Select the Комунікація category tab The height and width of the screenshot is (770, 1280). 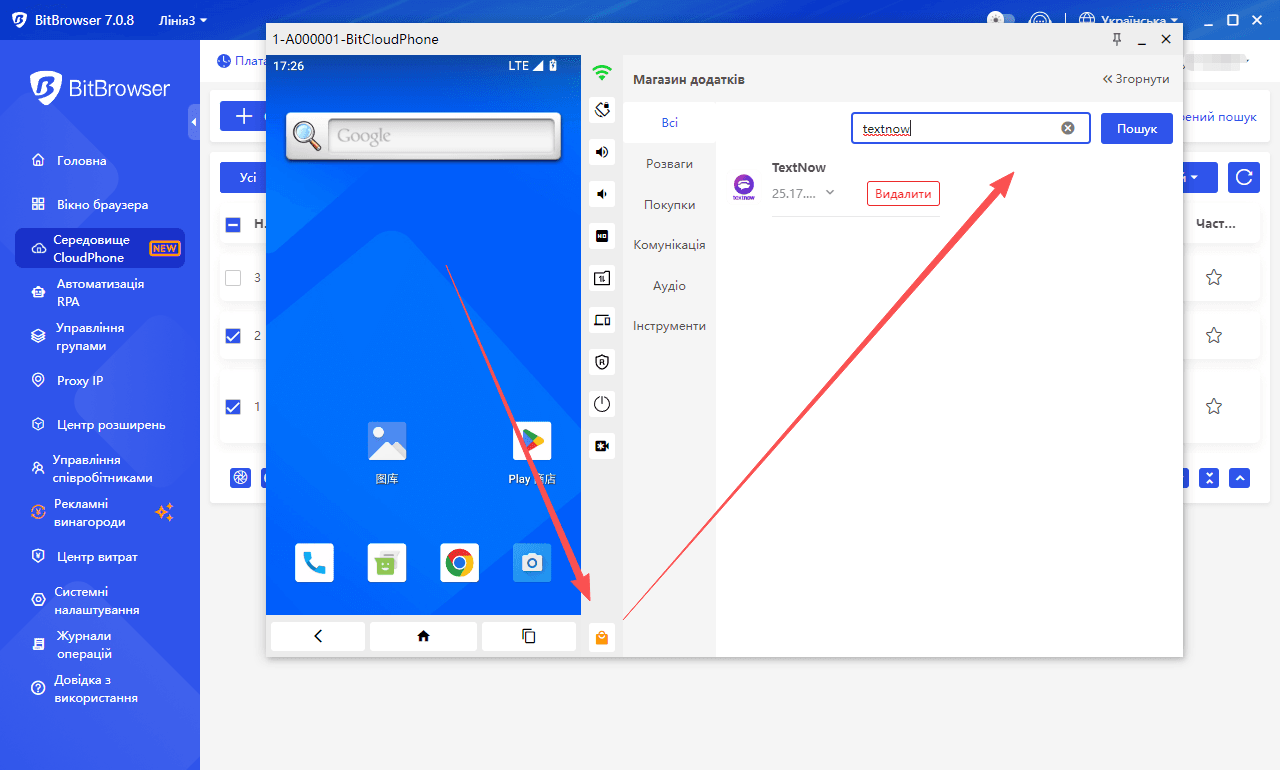click(669, 245)
